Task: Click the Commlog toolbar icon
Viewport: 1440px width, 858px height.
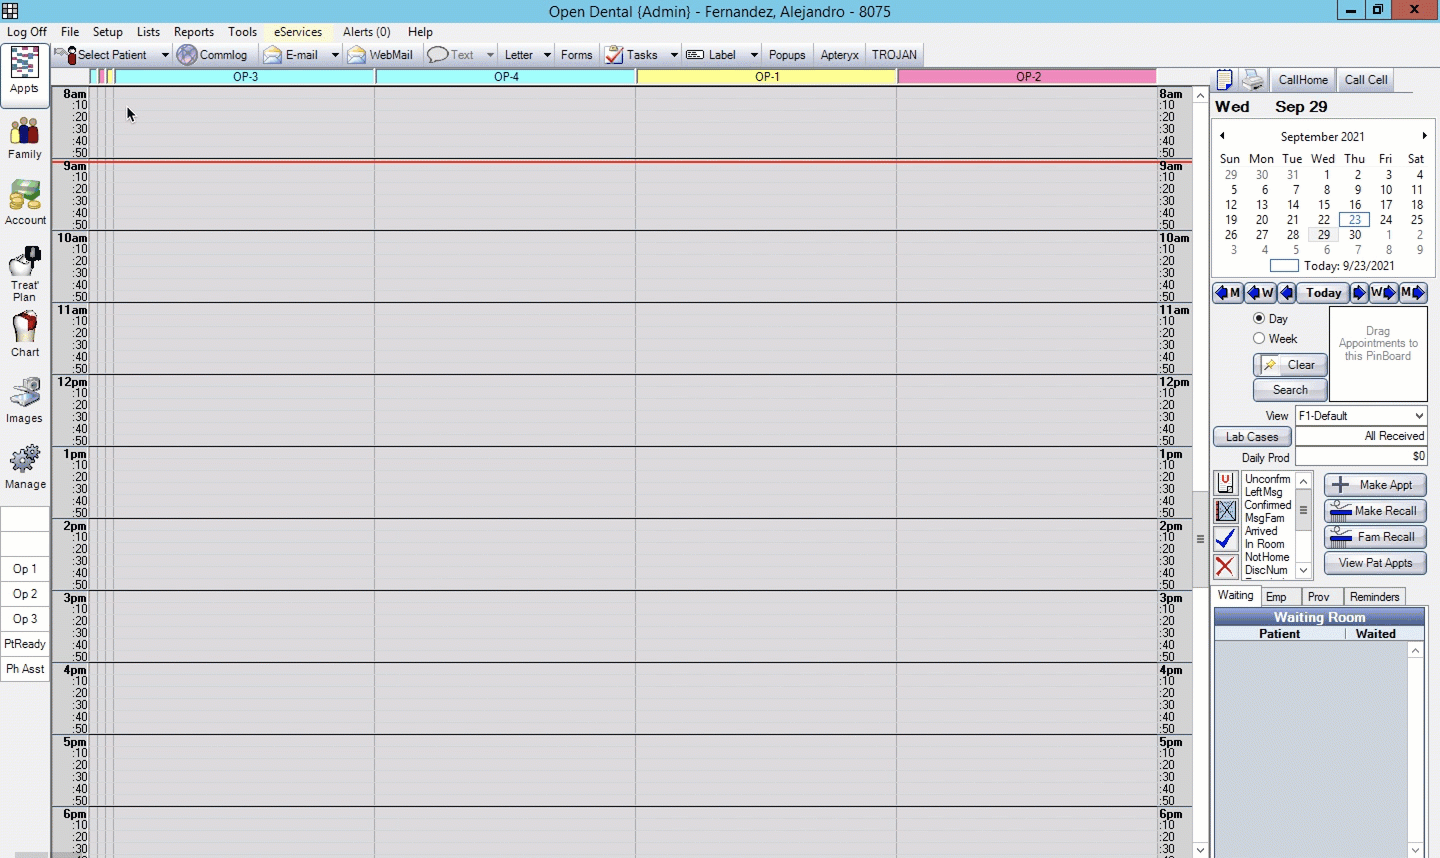Action: [187, 55]
